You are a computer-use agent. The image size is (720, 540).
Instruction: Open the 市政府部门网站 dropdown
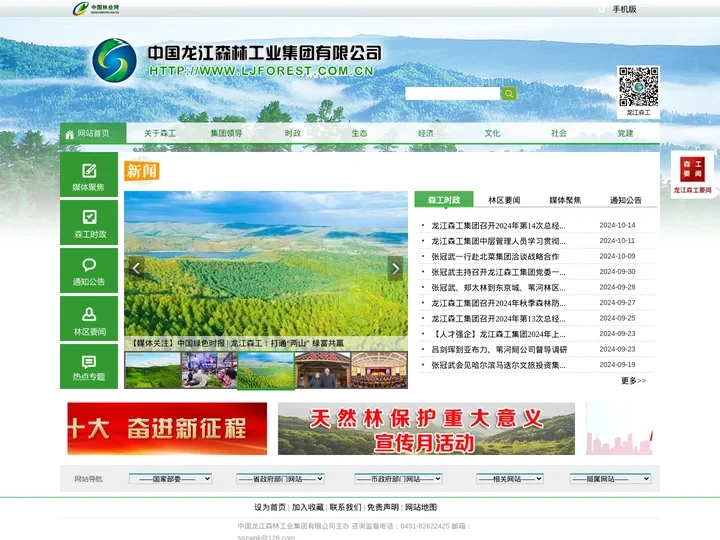point(398,479)
